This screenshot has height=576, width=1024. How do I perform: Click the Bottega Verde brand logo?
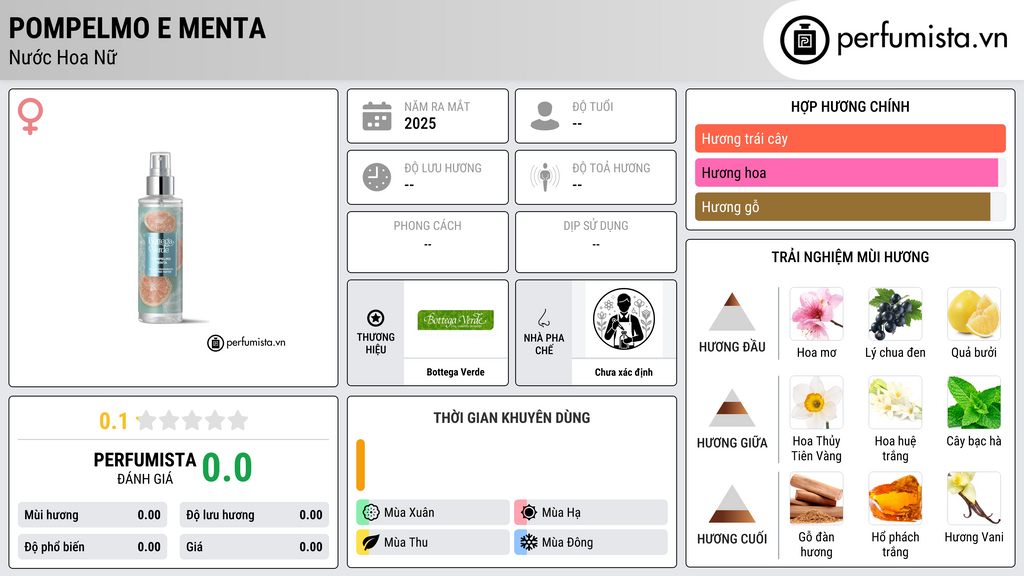click(455, 320)
